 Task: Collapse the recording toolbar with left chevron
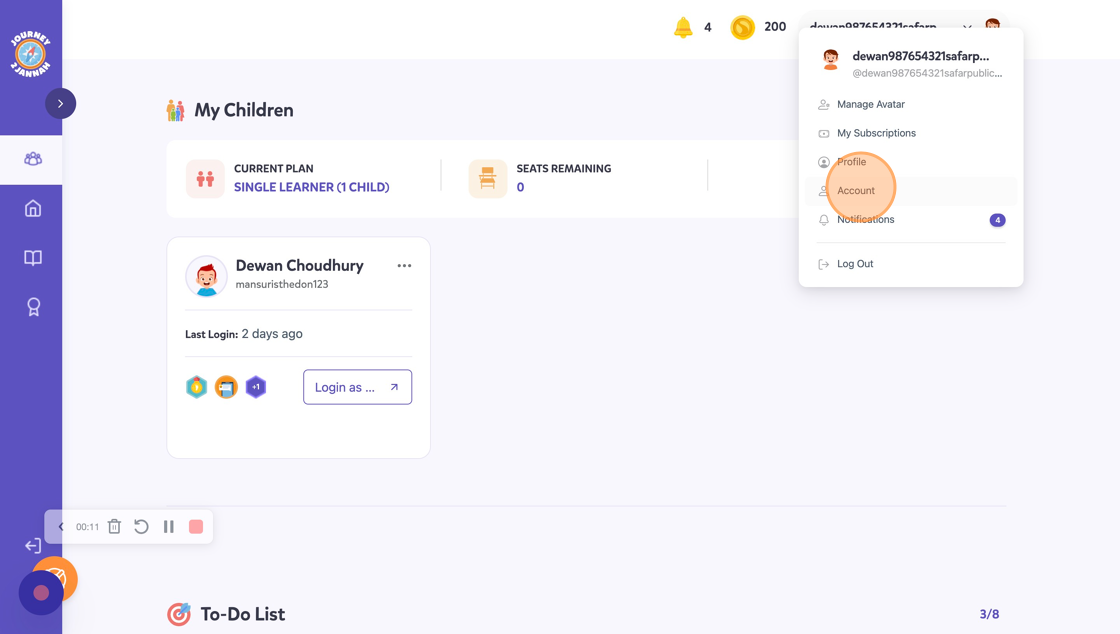61,527
